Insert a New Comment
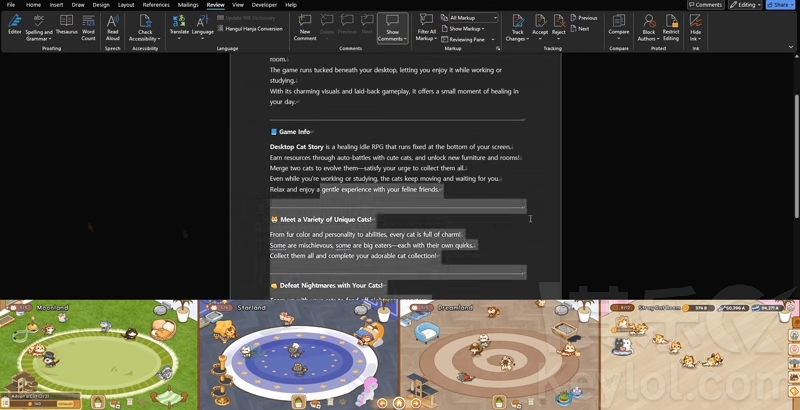This screenshot has width=800, height=410. point(305,25)
